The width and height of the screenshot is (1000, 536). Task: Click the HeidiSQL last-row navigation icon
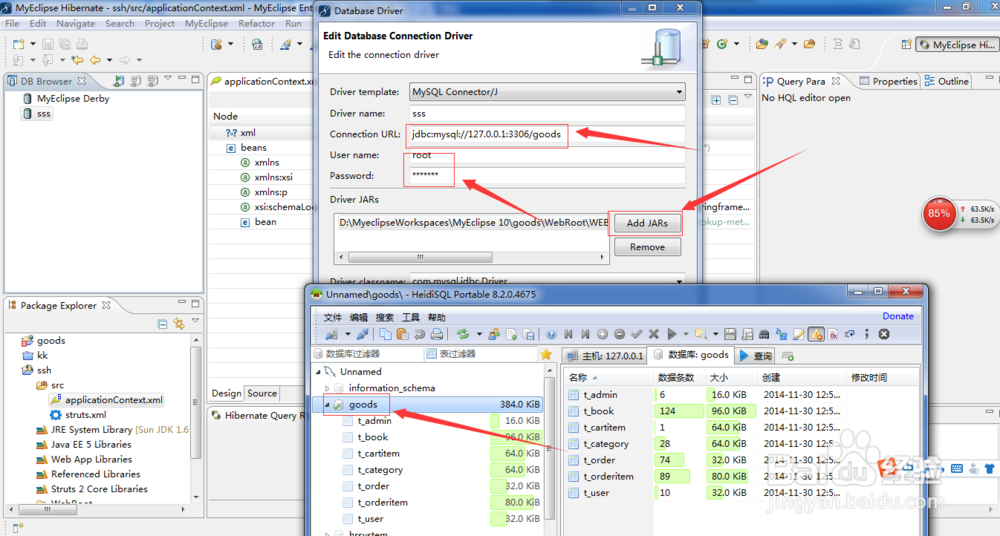click(585, 334)
